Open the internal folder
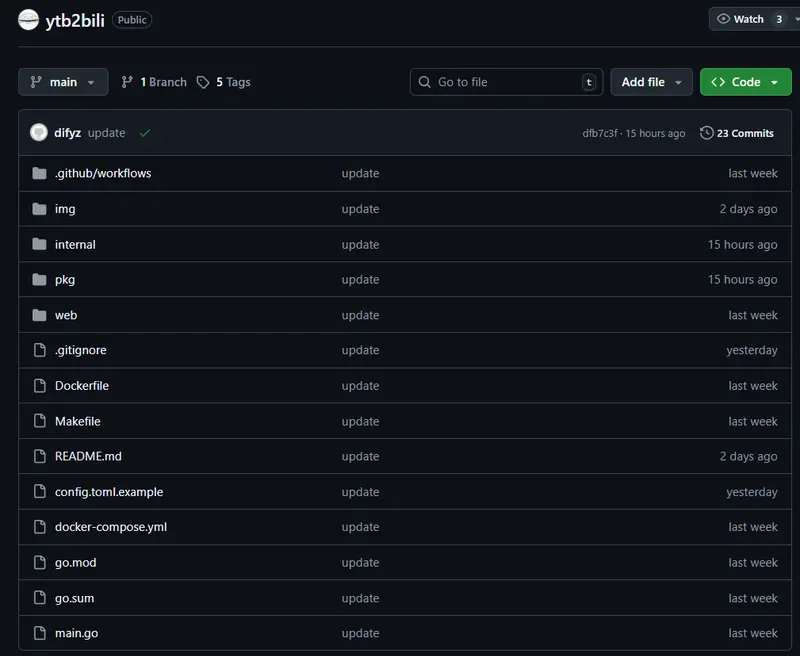800x656 pixels. 75,244
